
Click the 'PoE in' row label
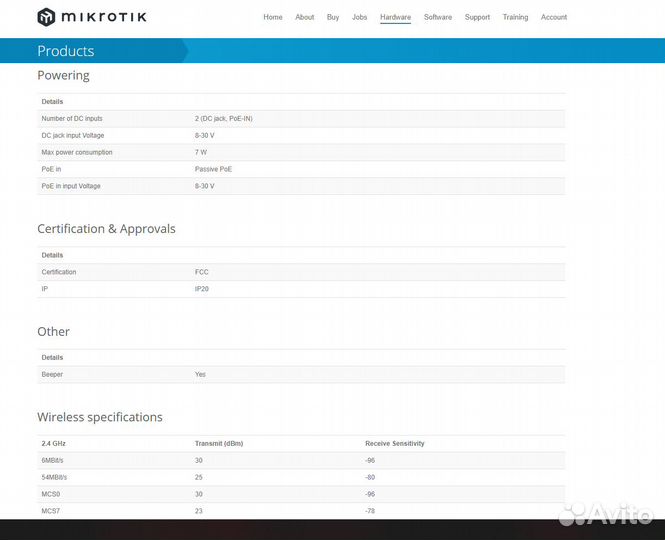[51, 169]
